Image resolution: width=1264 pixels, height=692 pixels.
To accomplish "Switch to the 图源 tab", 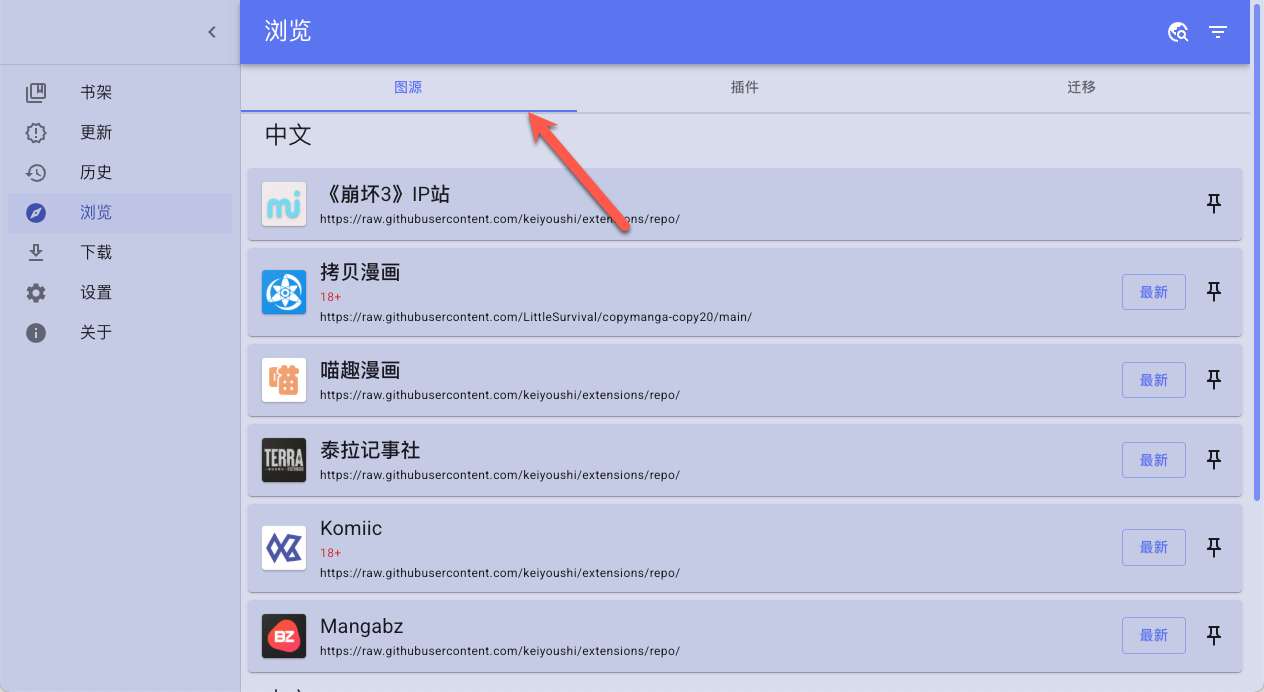I will pyautogui.click(x=408, y=88).
